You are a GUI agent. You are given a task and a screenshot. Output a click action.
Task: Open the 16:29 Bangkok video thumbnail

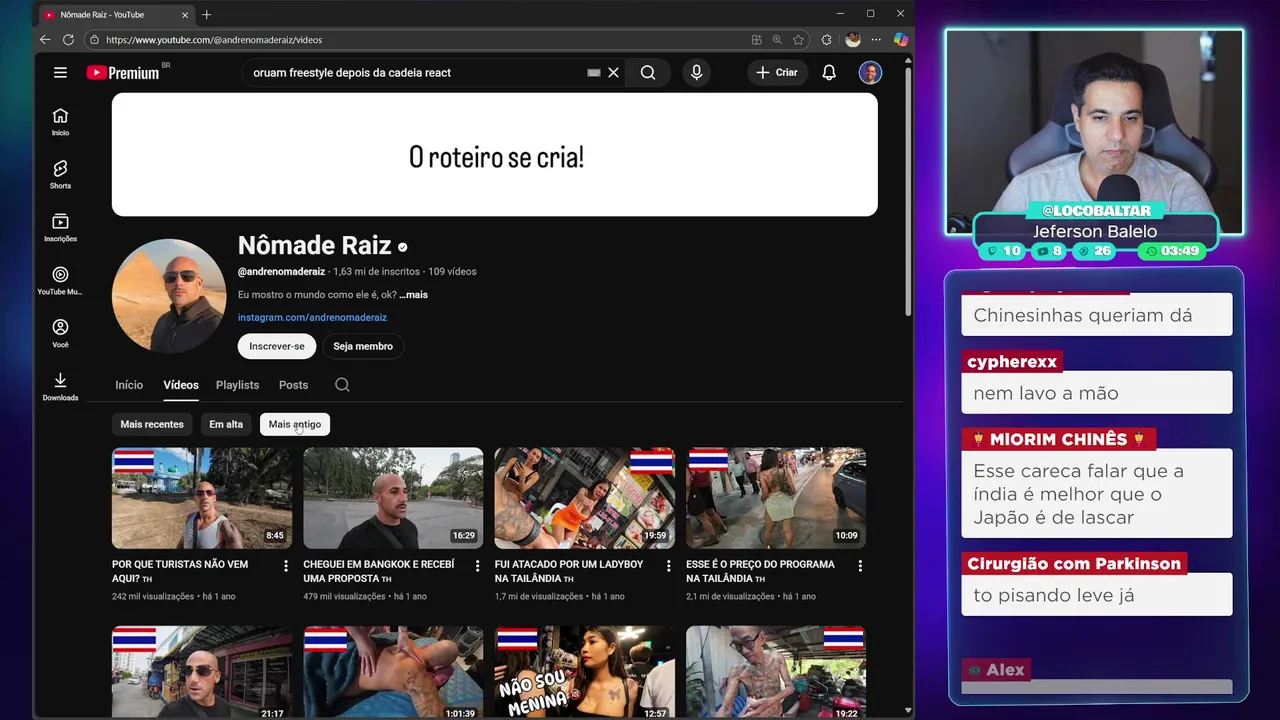pyautogui.click(x=393, y=497)
